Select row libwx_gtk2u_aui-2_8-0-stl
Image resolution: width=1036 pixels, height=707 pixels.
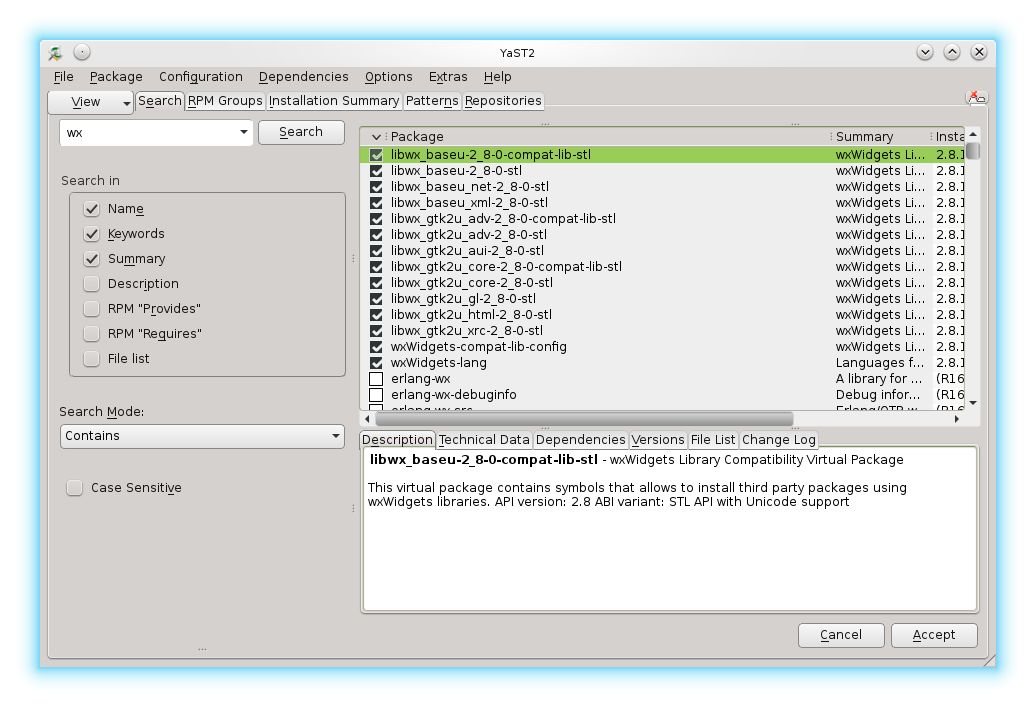tap(662, 251)
